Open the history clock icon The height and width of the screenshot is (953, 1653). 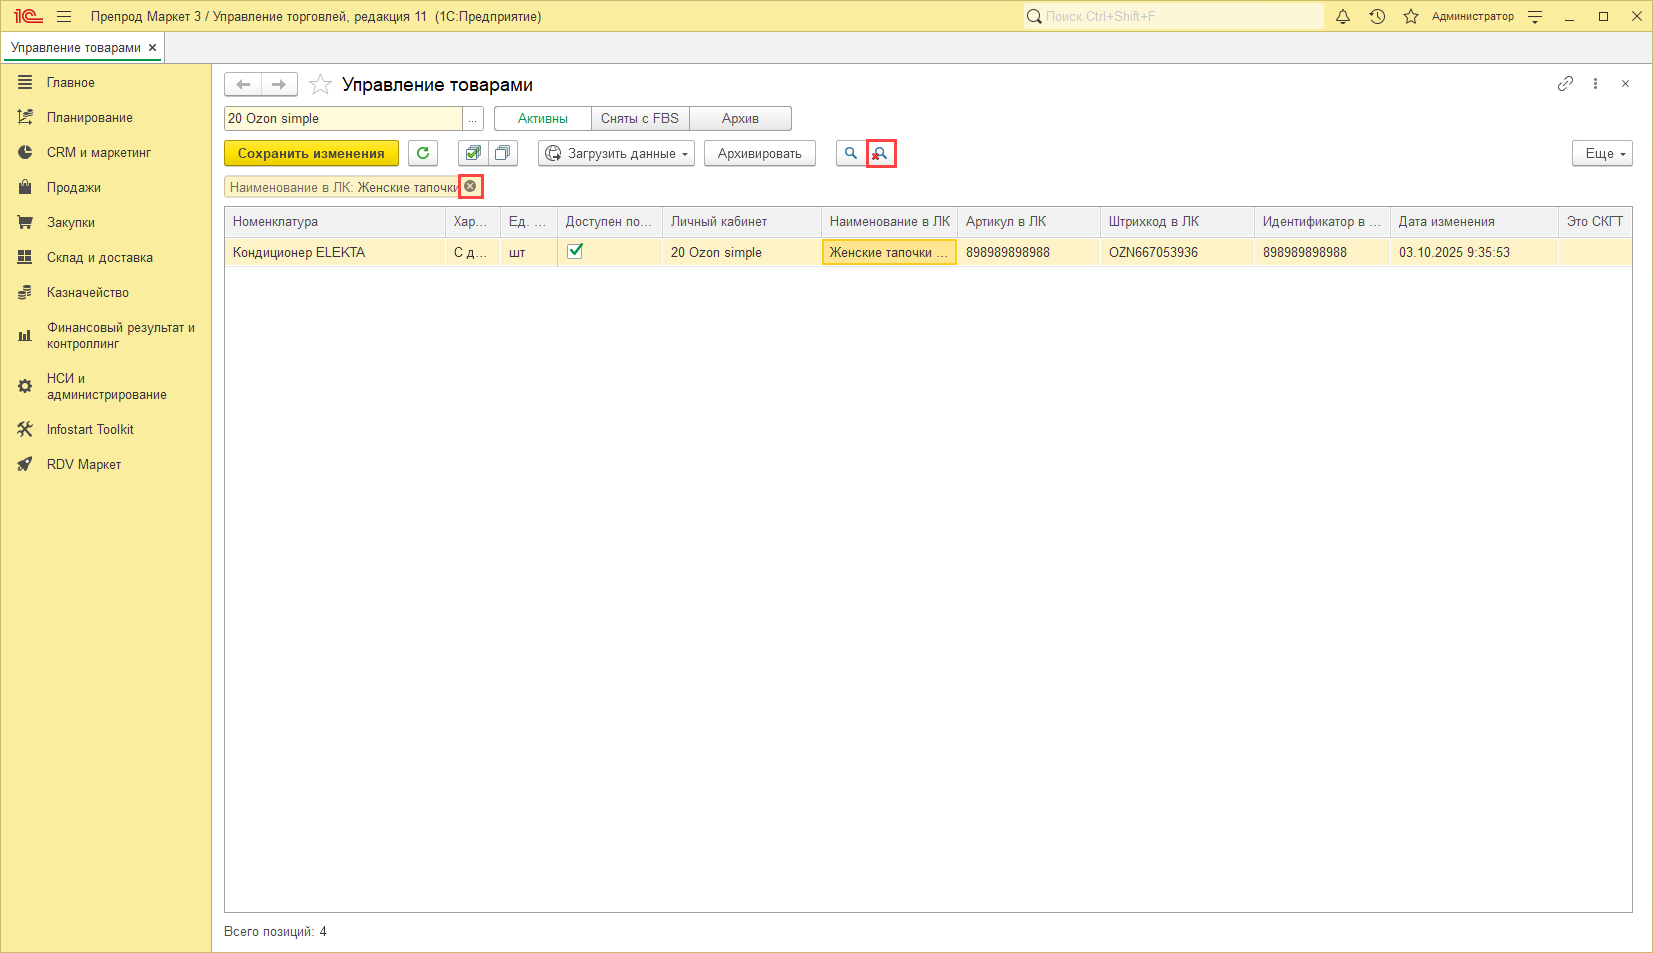(1377, 17)
